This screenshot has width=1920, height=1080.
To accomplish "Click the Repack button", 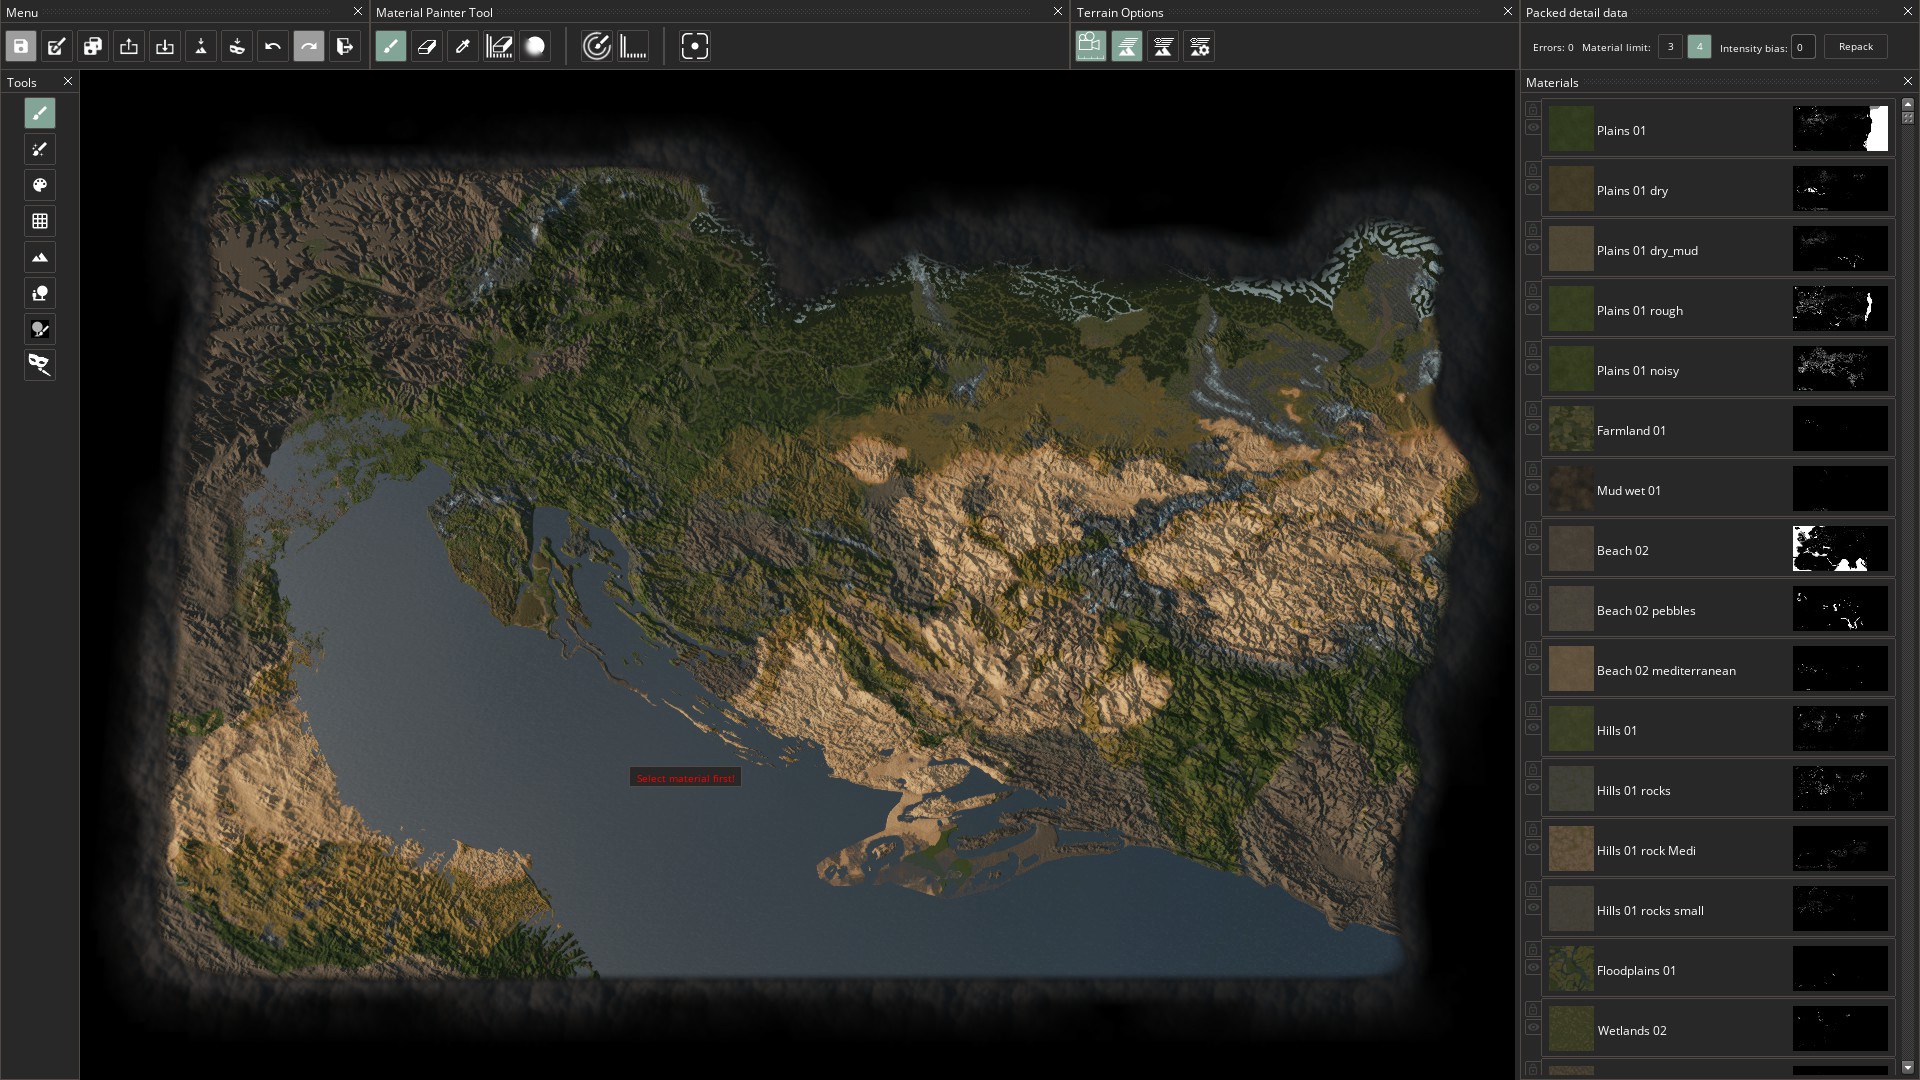I will [1856, 46].
